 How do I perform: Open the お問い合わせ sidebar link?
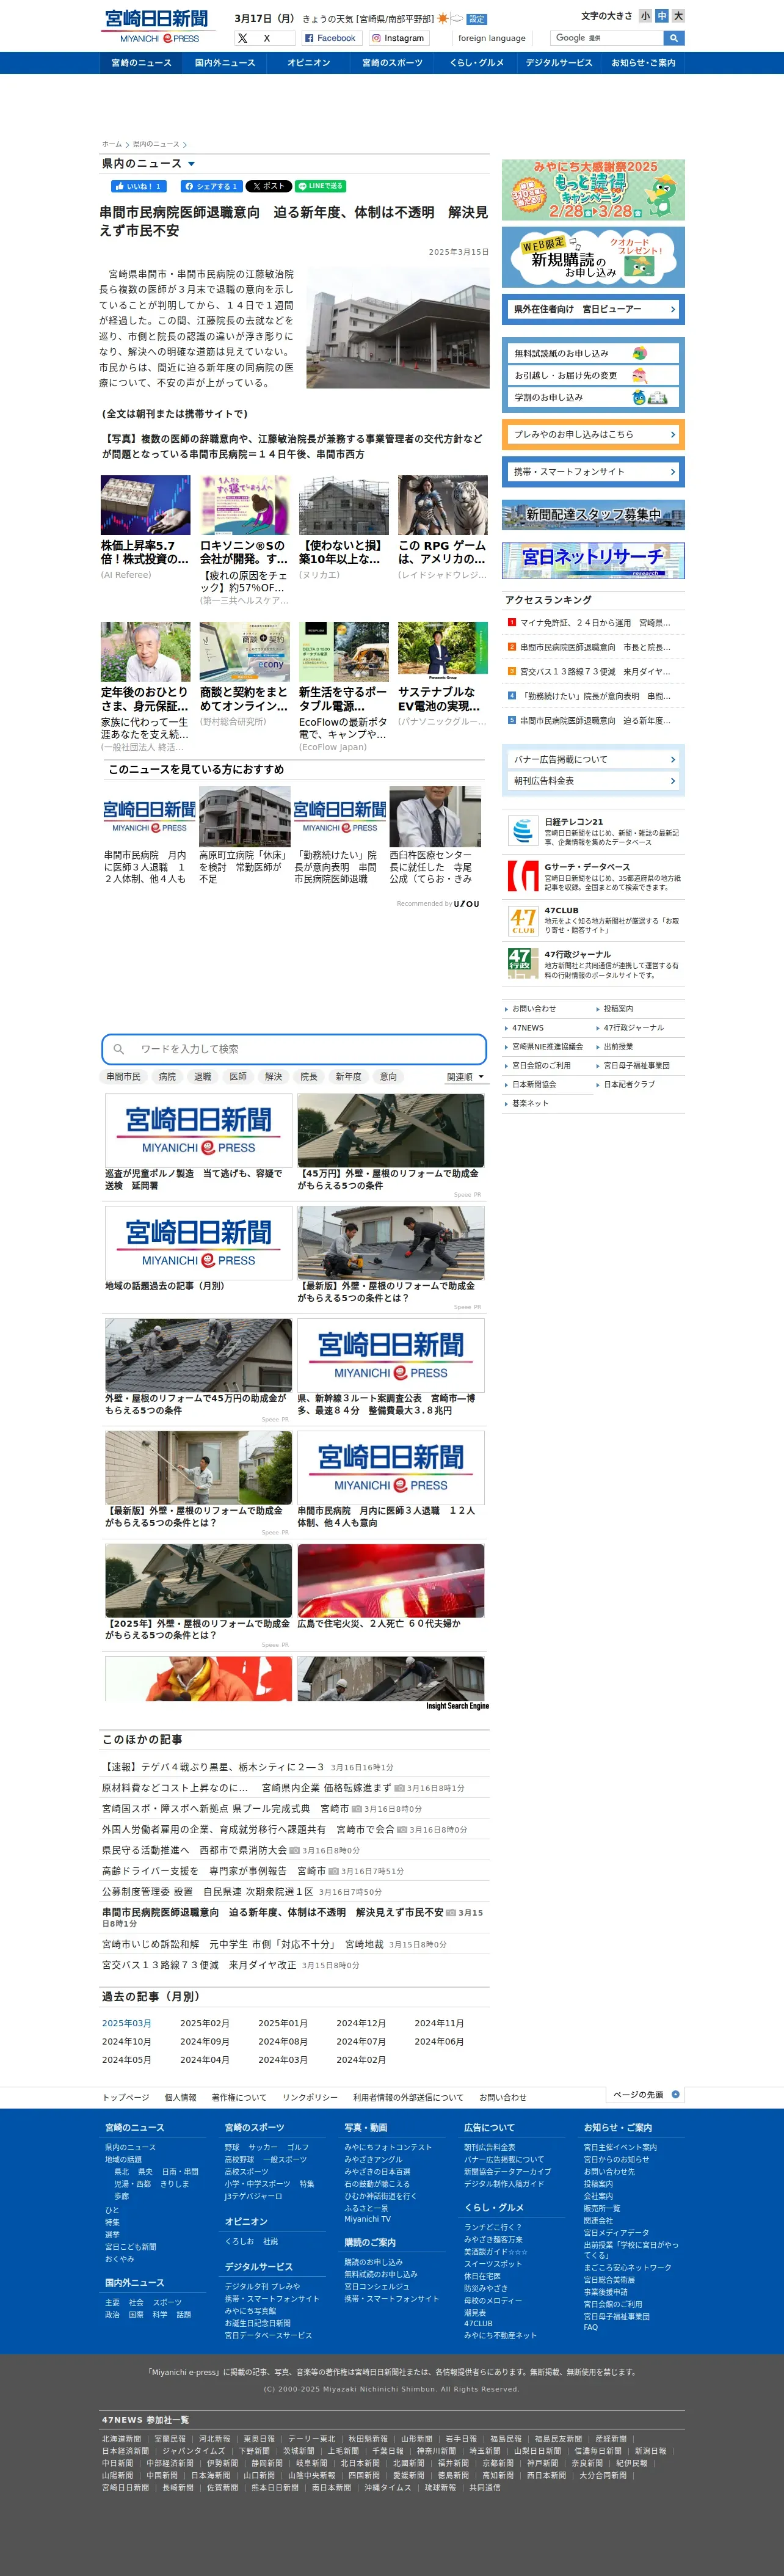[x=534, y=1009]
